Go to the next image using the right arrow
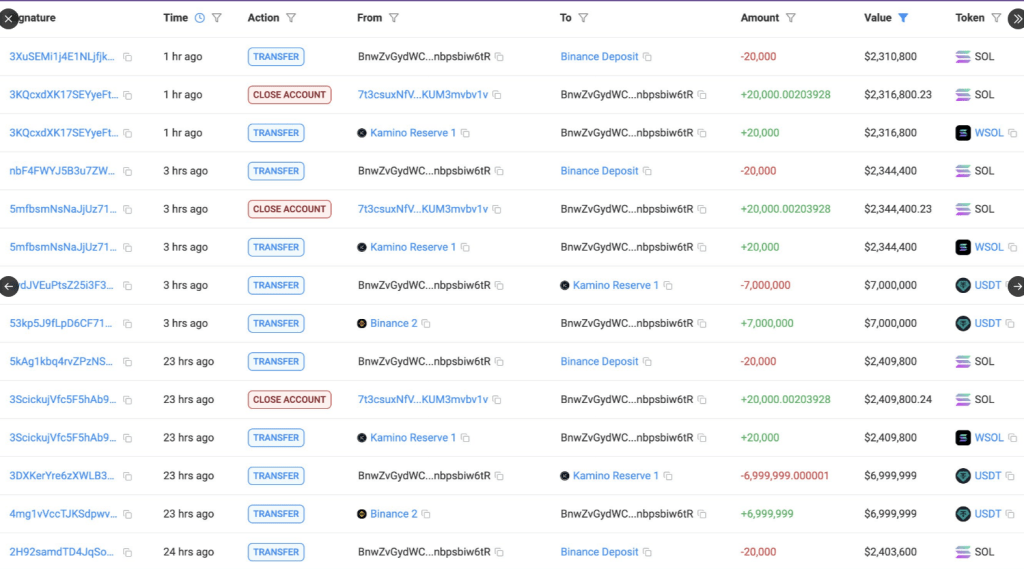The image size is (1024, 569). (x=1016, y=286)
